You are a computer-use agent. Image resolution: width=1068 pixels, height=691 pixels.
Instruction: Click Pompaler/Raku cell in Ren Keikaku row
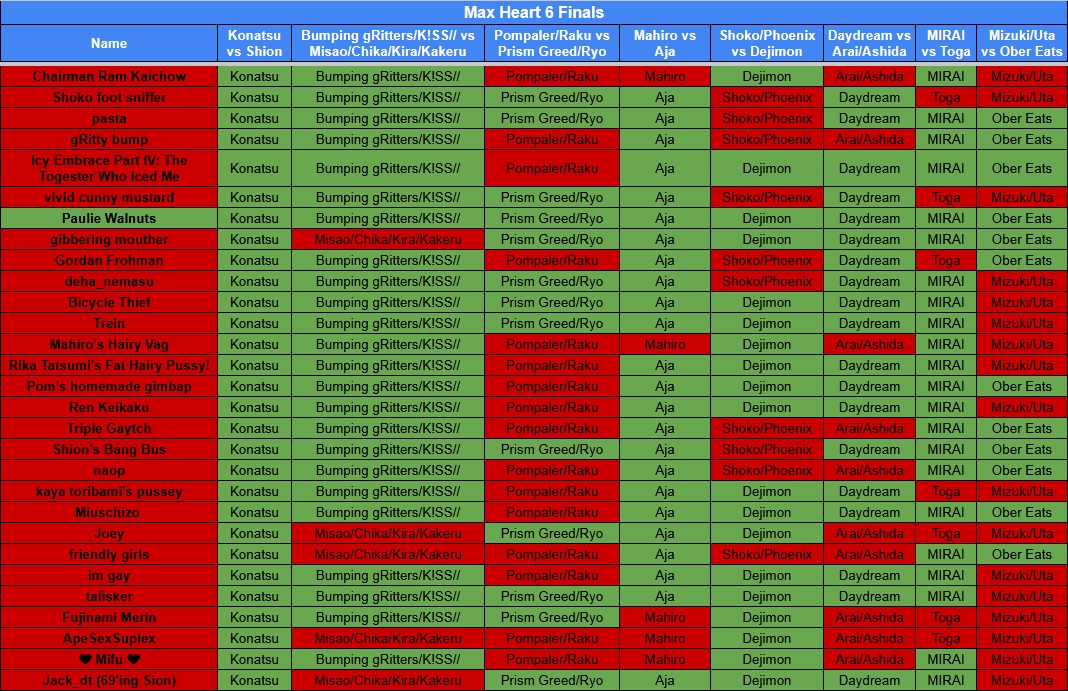(552, 407)
